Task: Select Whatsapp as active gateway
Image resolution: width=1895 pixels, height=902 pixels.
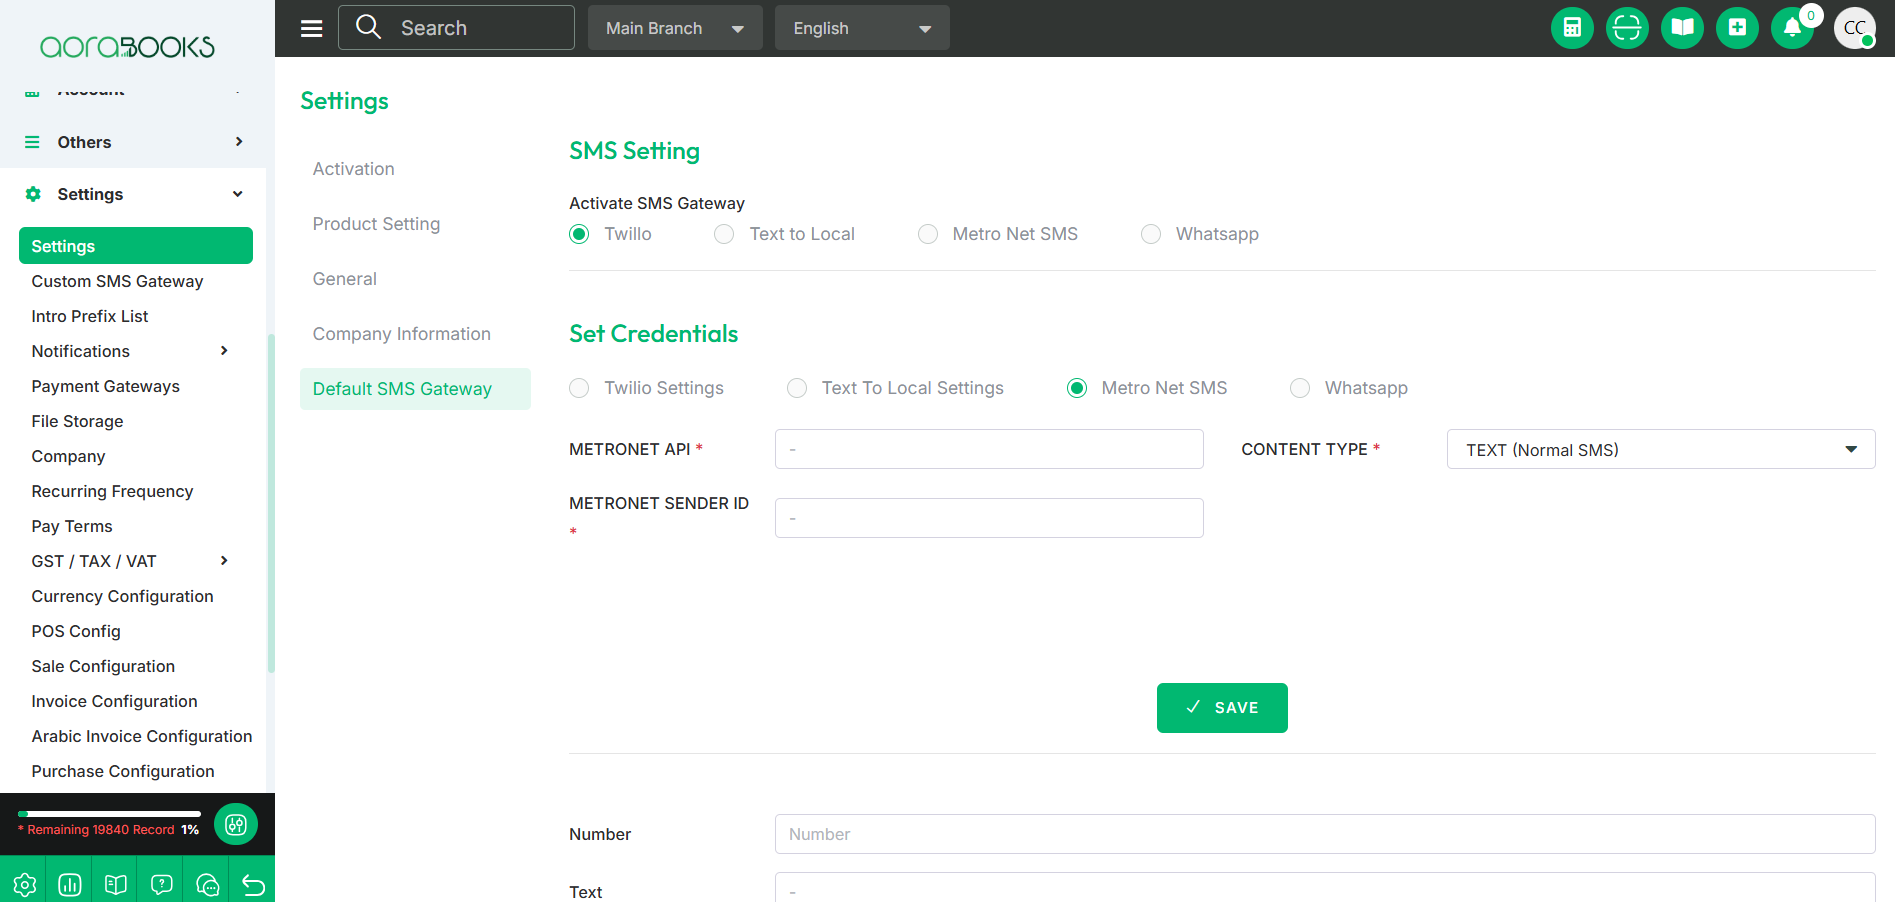Action: [x=1151, y=234]
